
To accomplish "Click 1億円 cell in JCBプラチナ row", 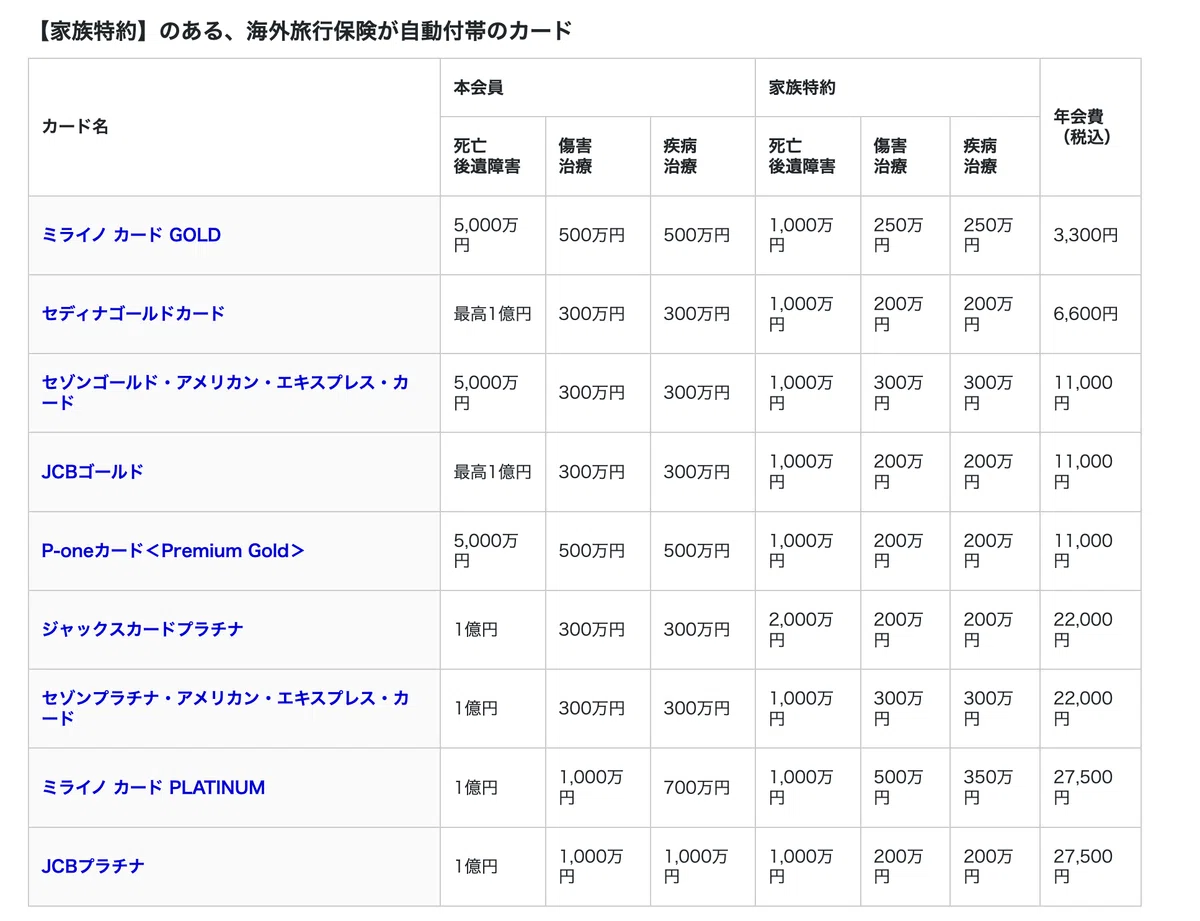I will point(493,866).
